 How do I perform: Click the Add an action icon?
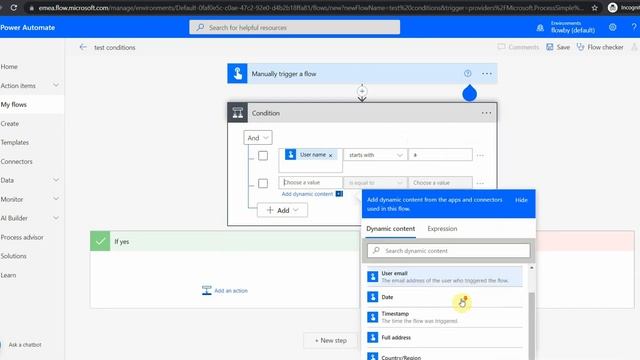coord(207,290)
